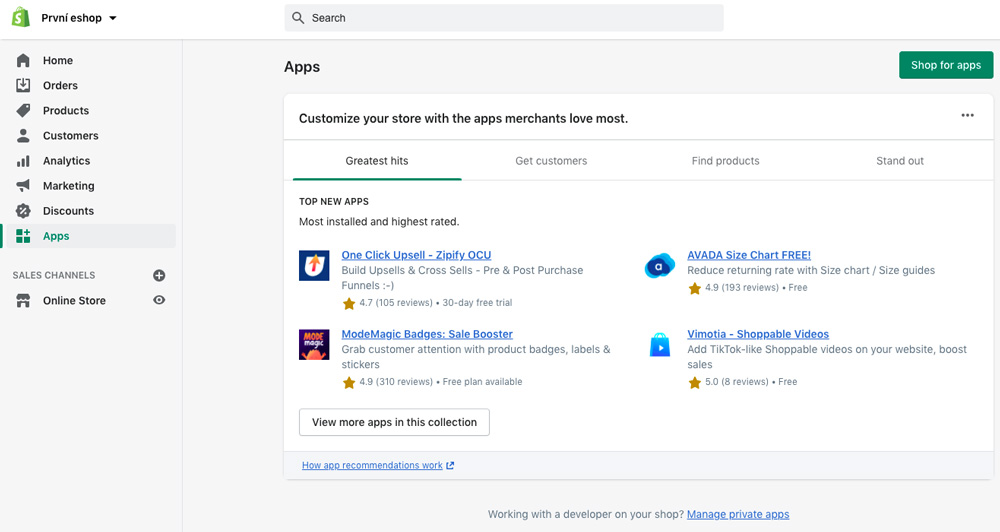Image resolution: width=1000 pixels, height=532 pixels.
Task: Click the search magnifier icon
Action: (298, 18)
